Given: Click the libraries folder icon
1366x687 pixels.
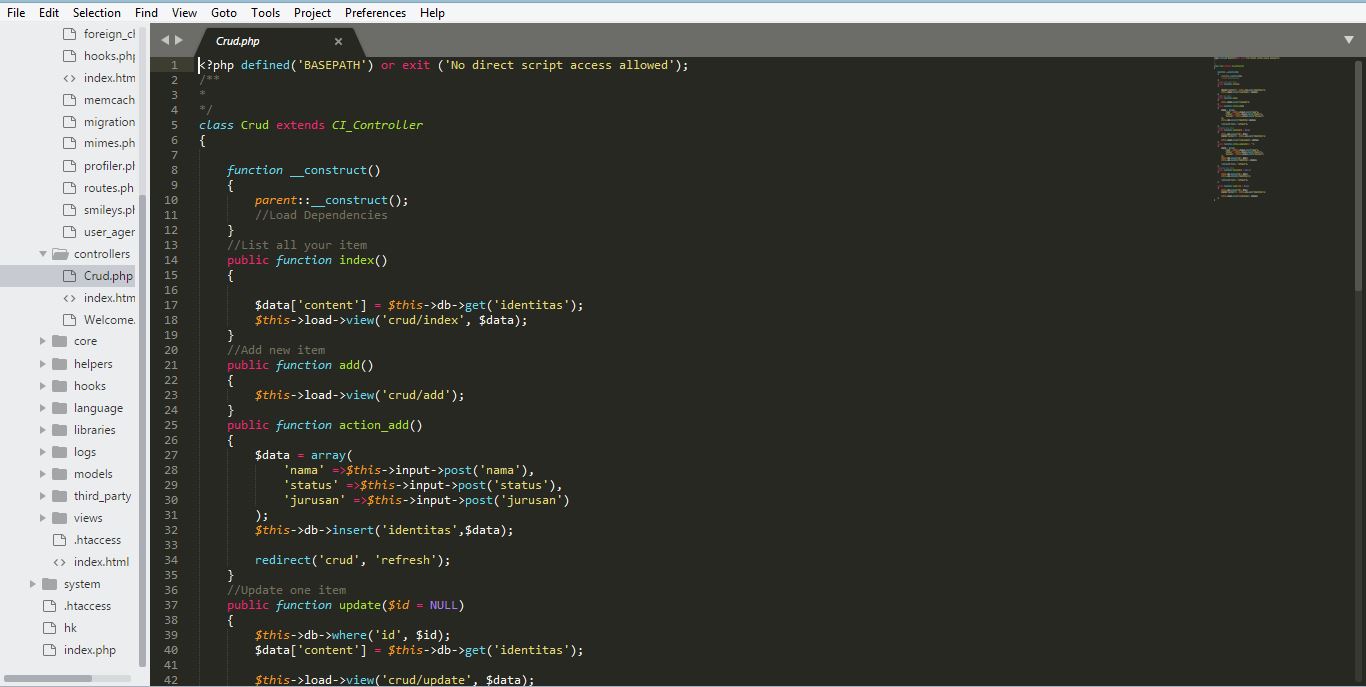Looking at the screenshot, I should [60, 430].
